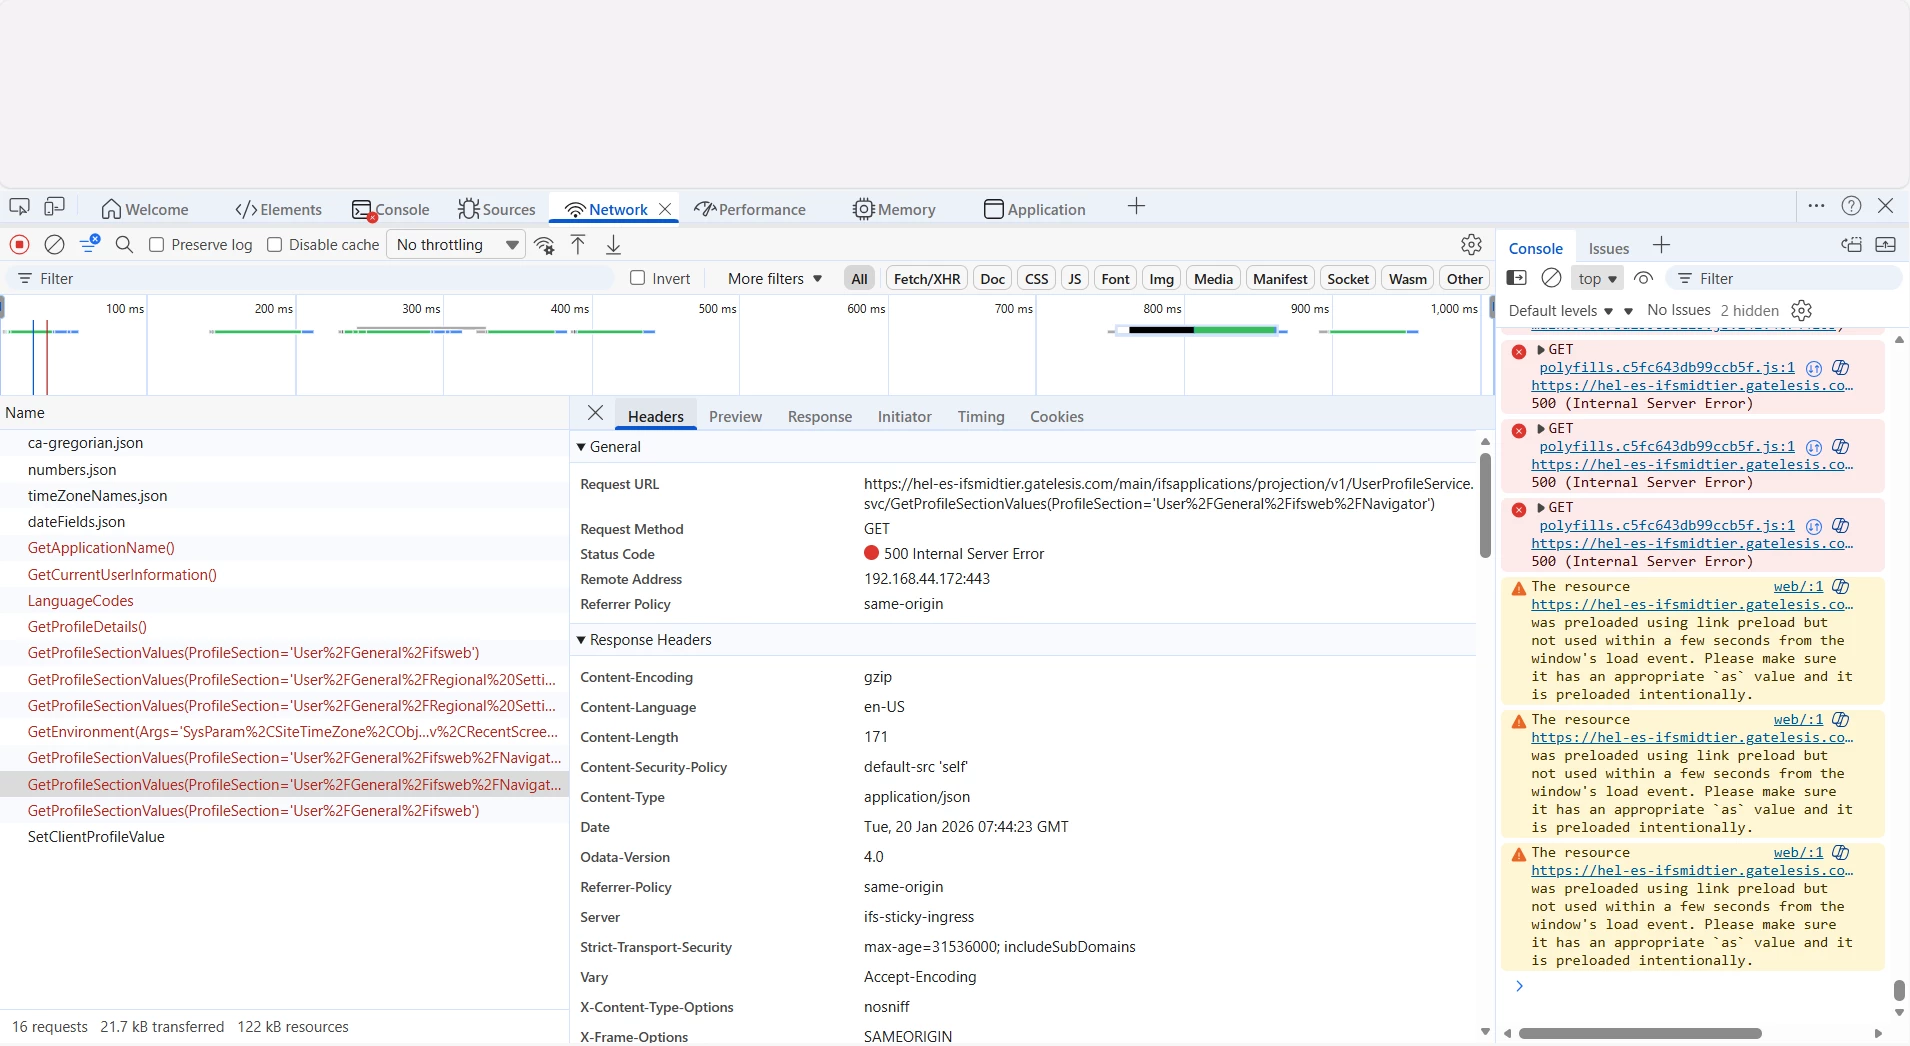1910x1046 pixels.
Task: Open the network search magnifier icon
Action: click(x=124, y=245)
